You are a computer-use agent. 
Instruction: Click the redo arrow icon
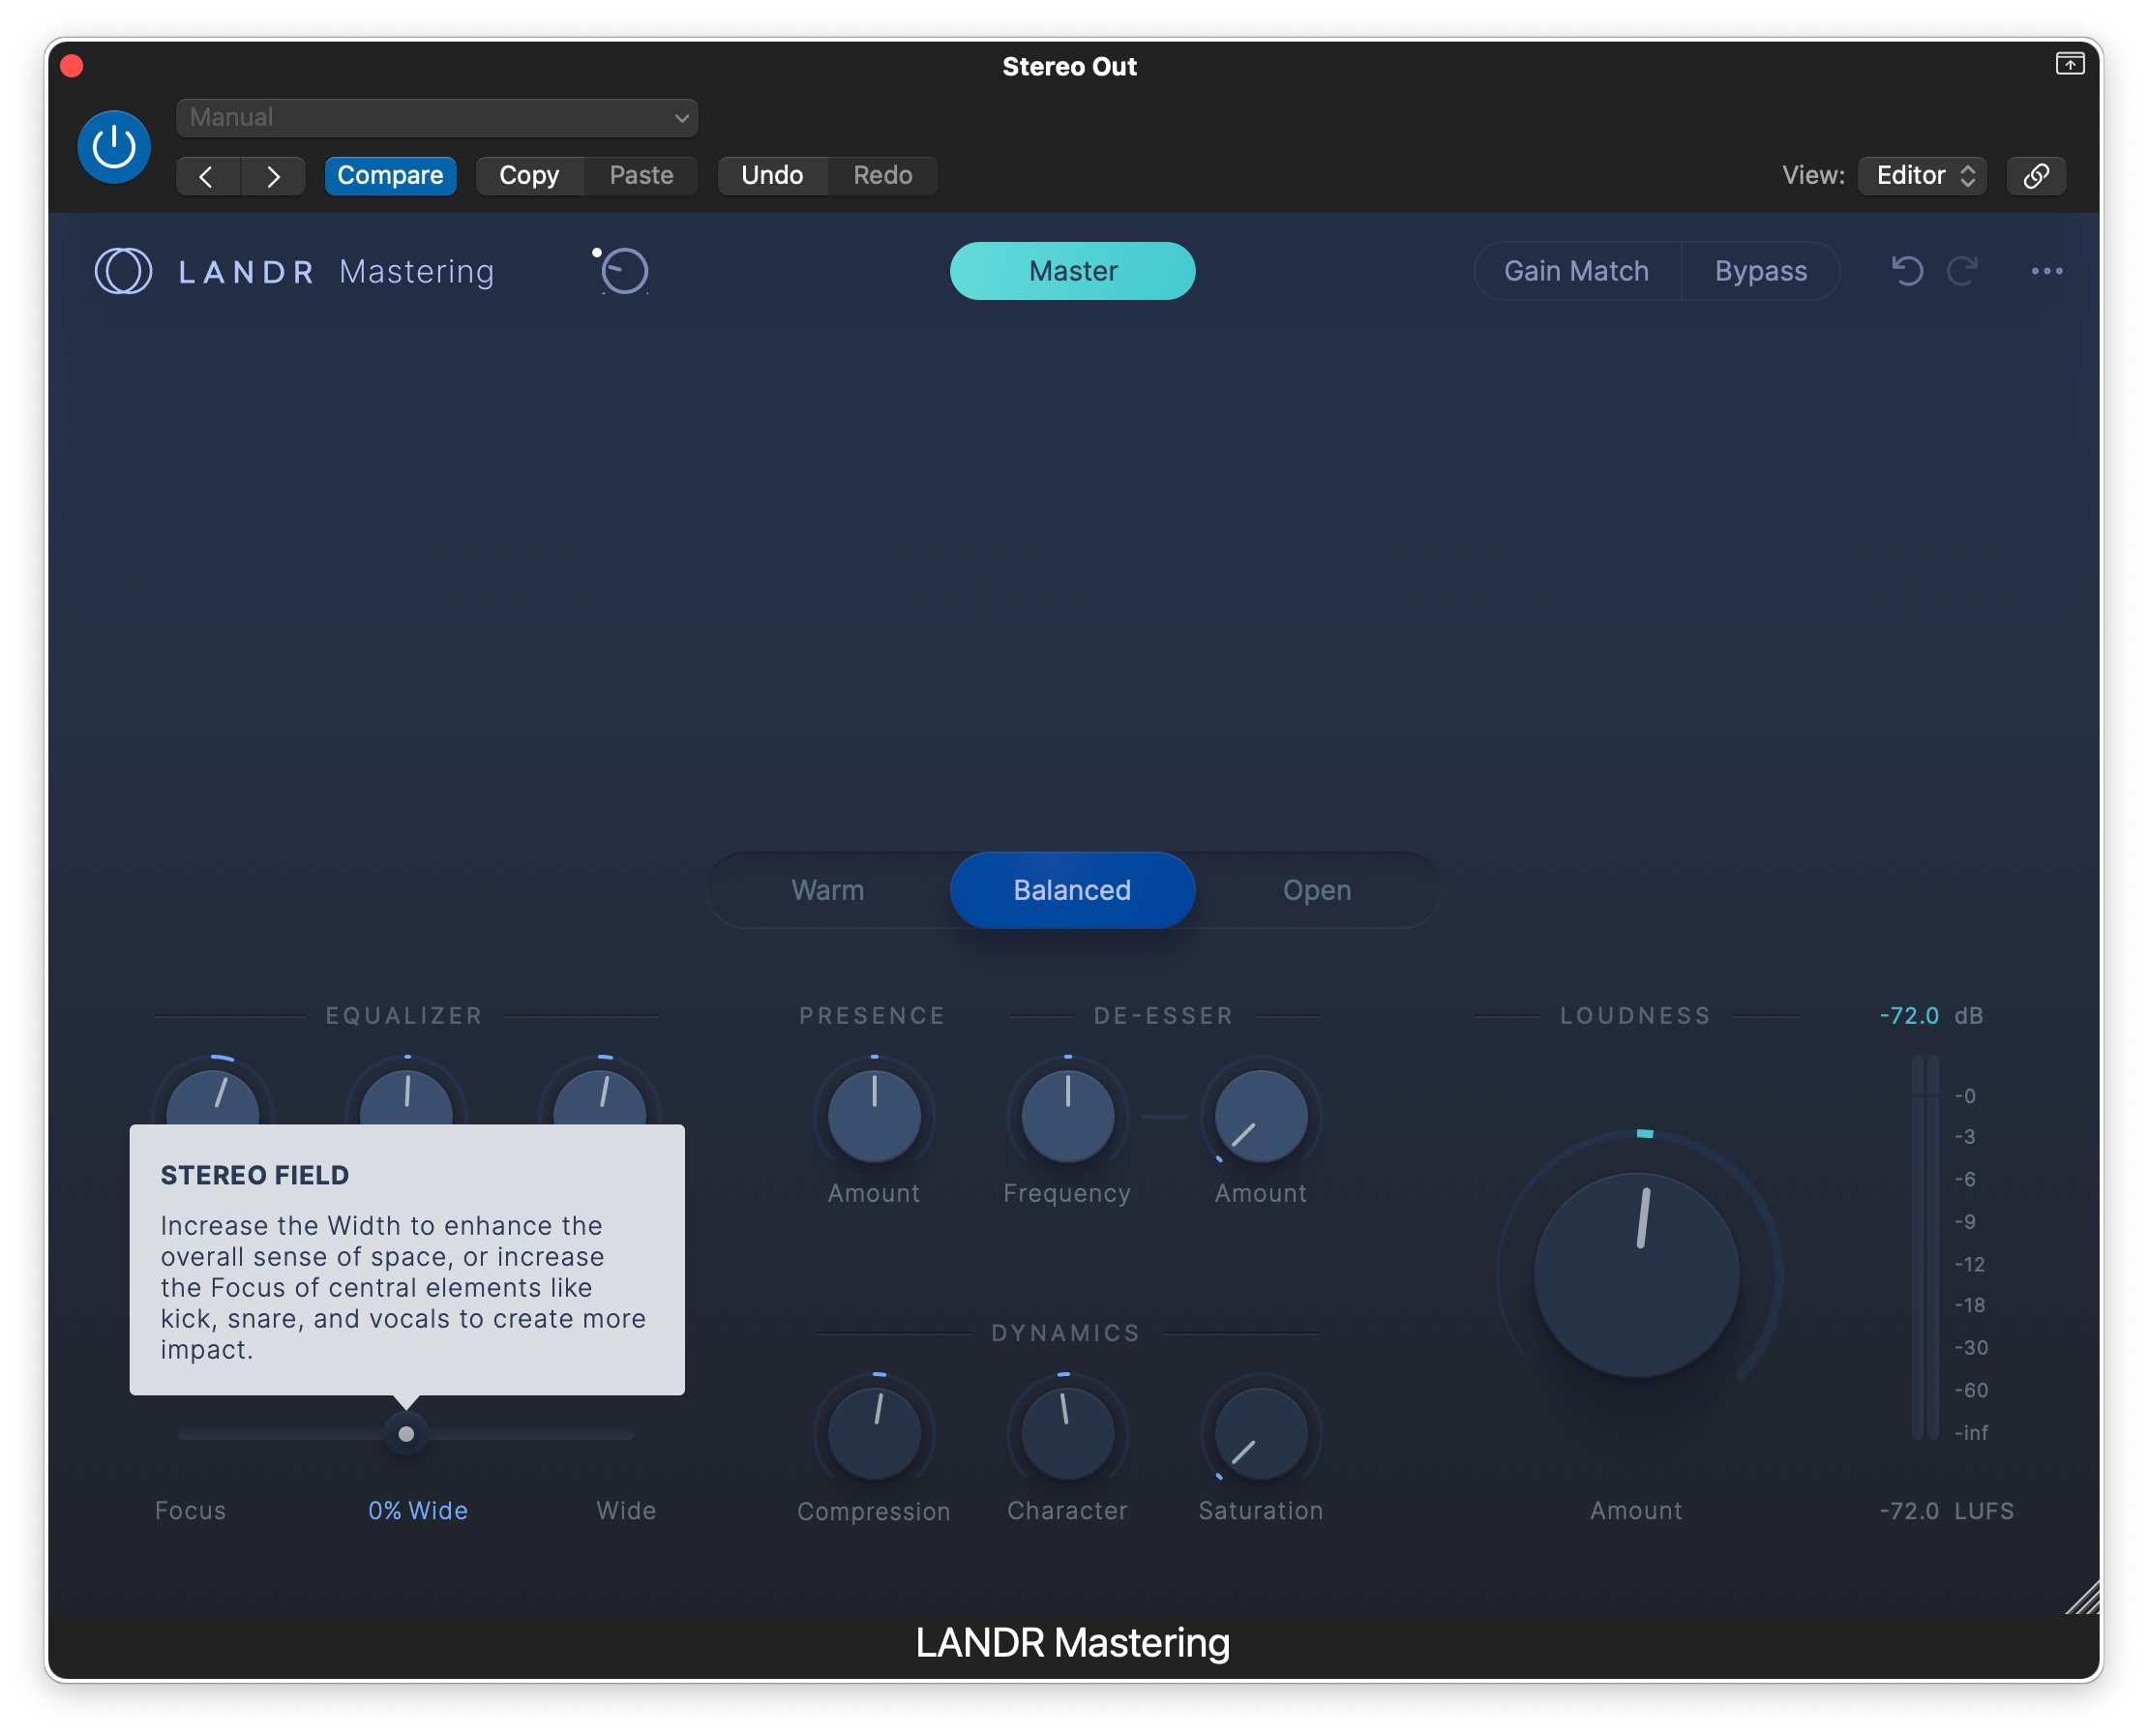[x=1964, y=271]
